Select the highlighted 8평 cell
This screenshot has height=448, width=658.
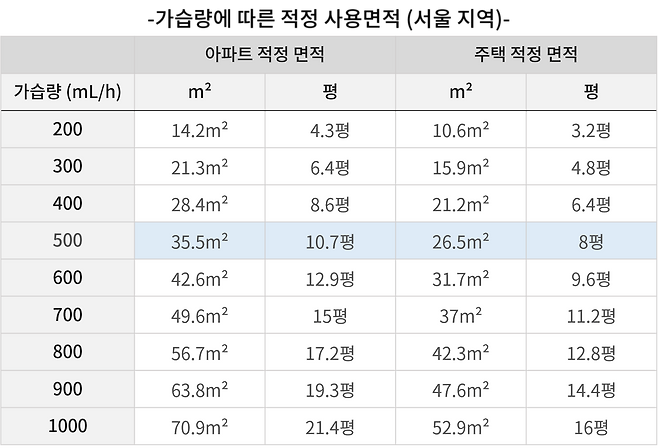(x=591, y=241)
